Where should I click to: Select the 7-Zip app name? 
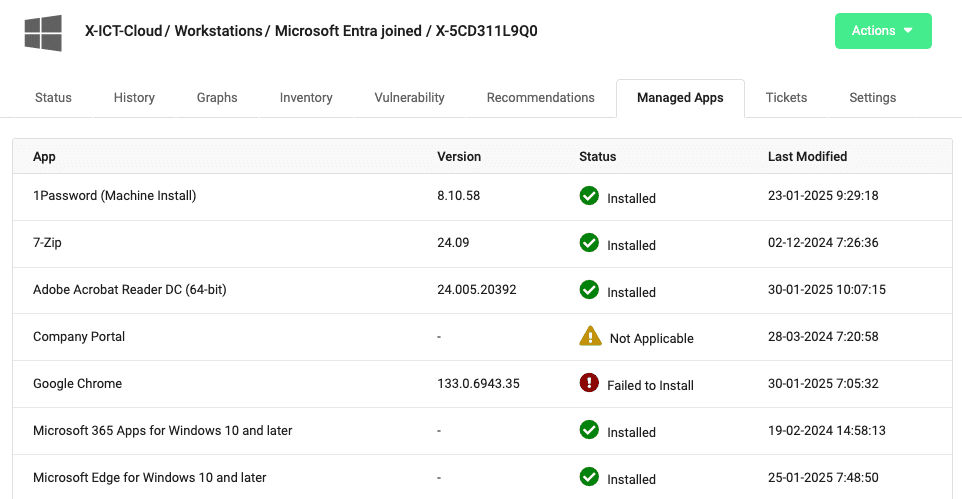click(x=47, y=242)
